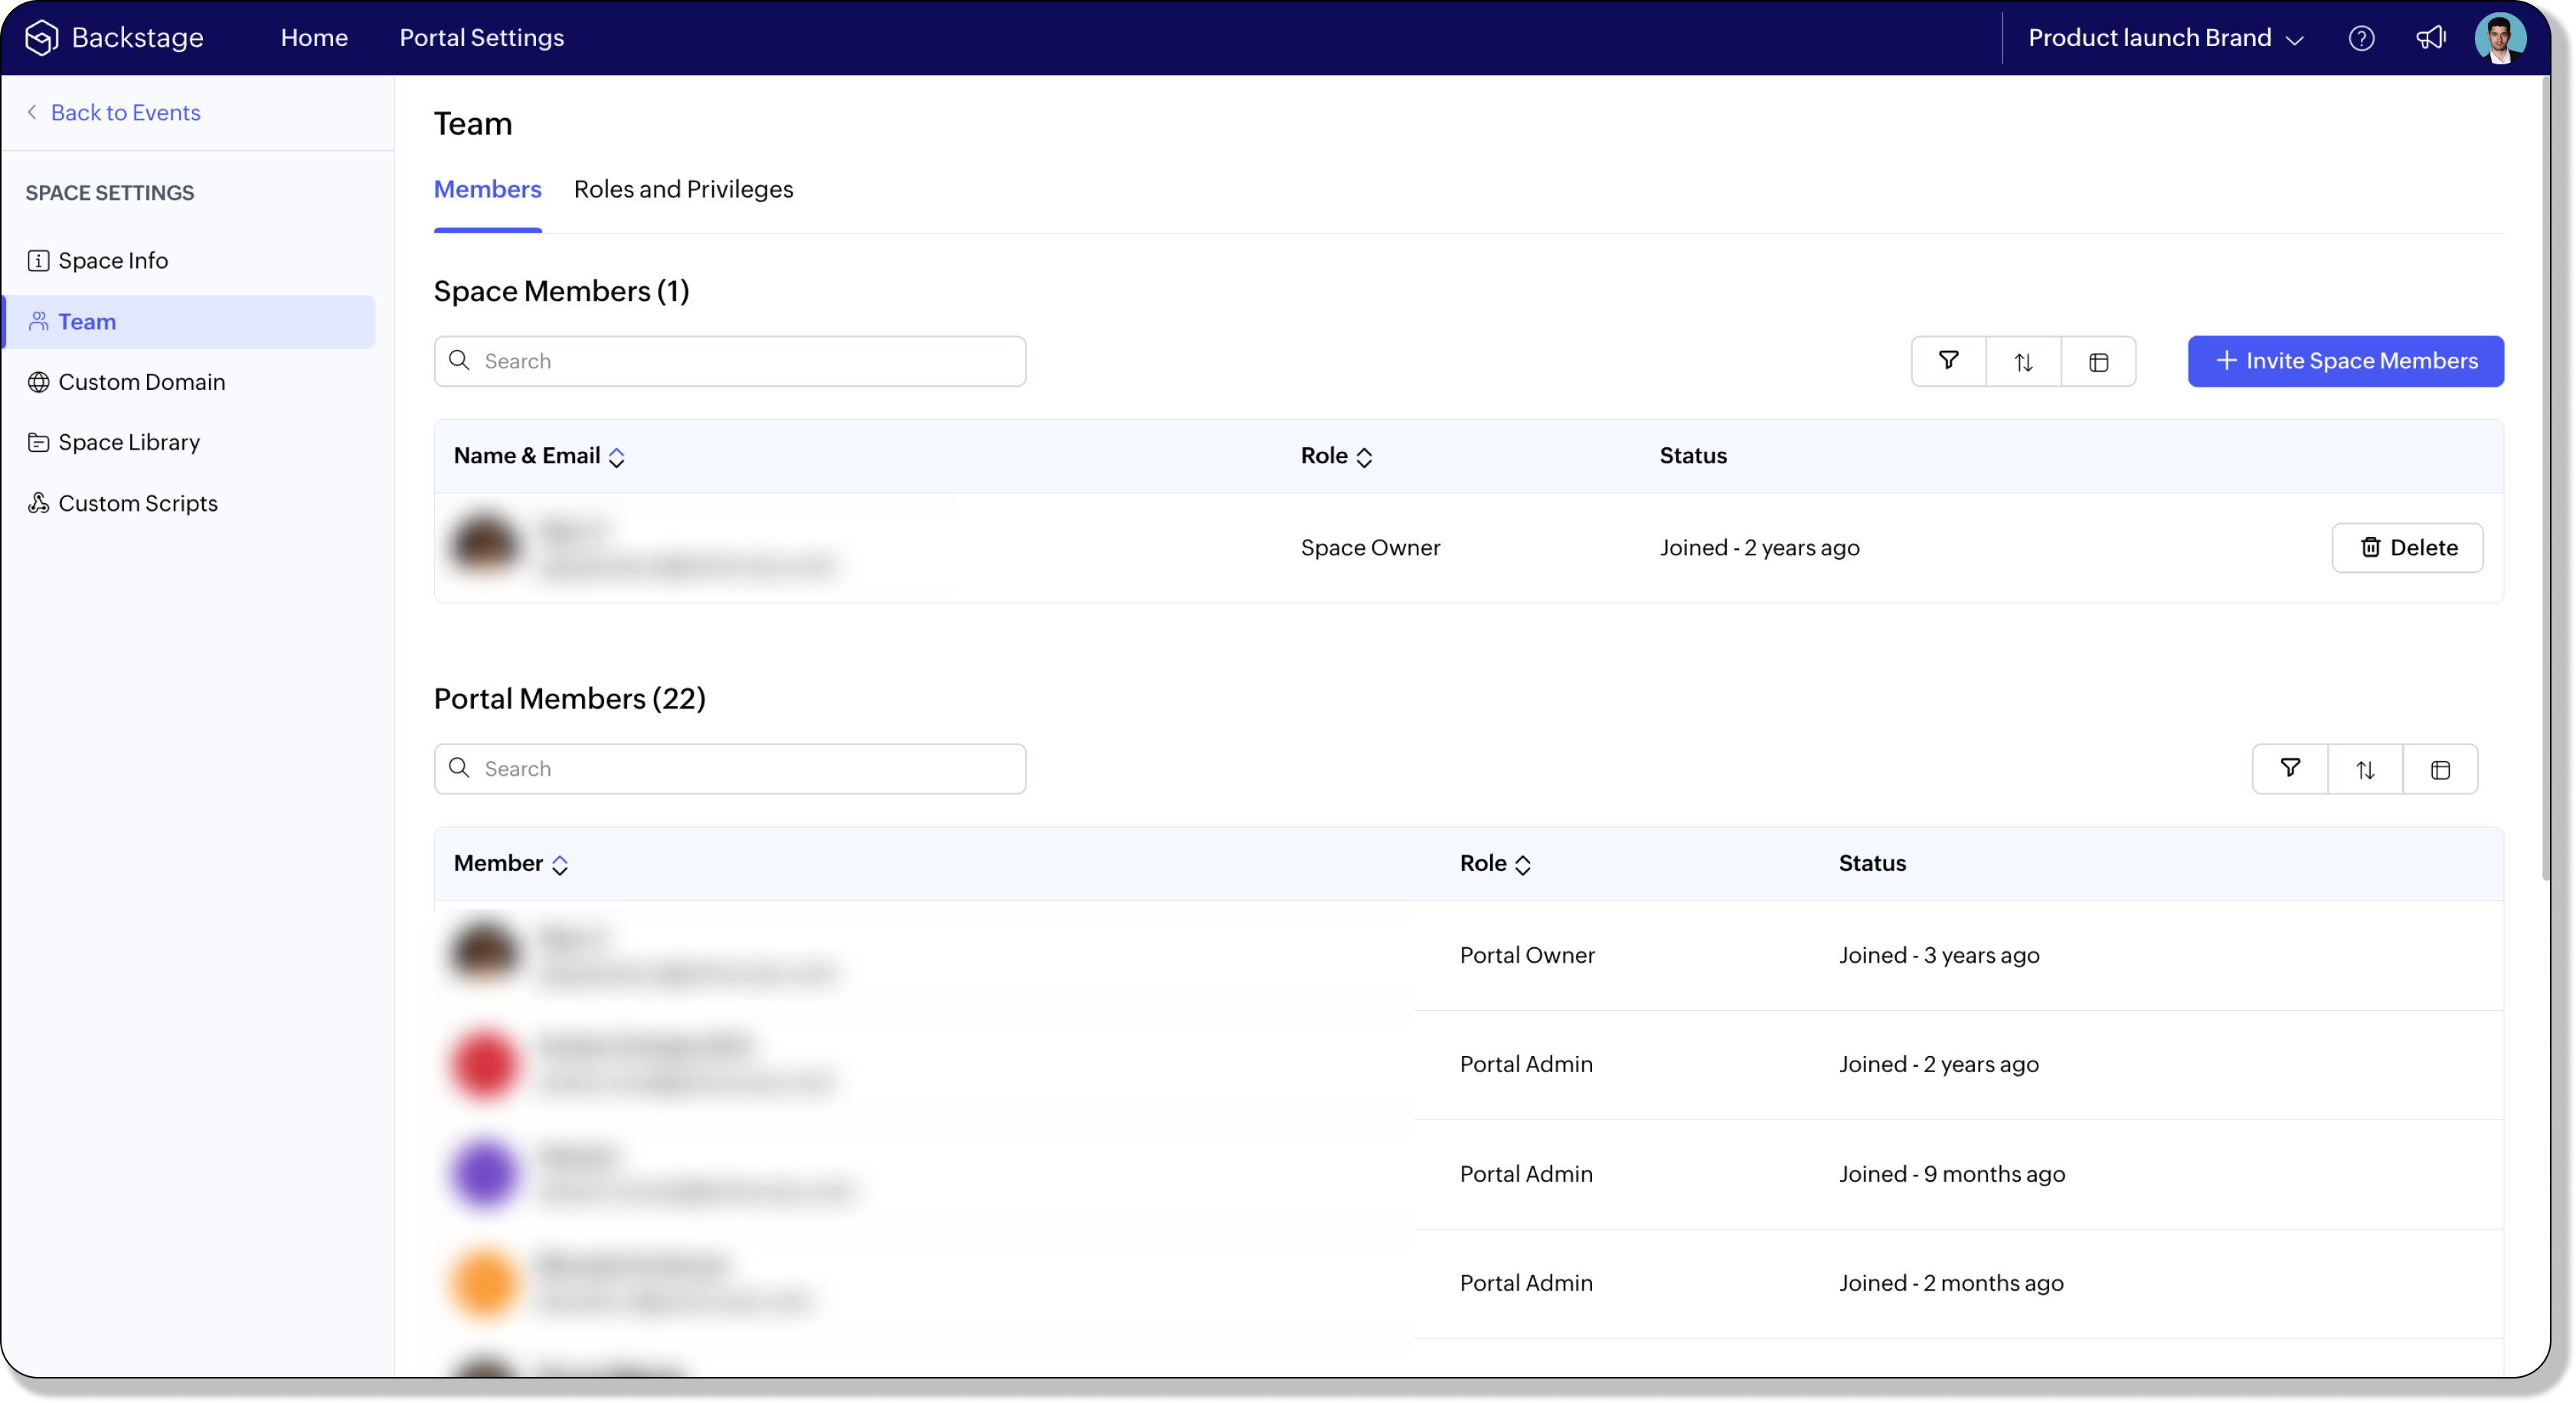Open the help question mark icon
Viewport: 2576px width, 1403px height.
point(2361,38)
